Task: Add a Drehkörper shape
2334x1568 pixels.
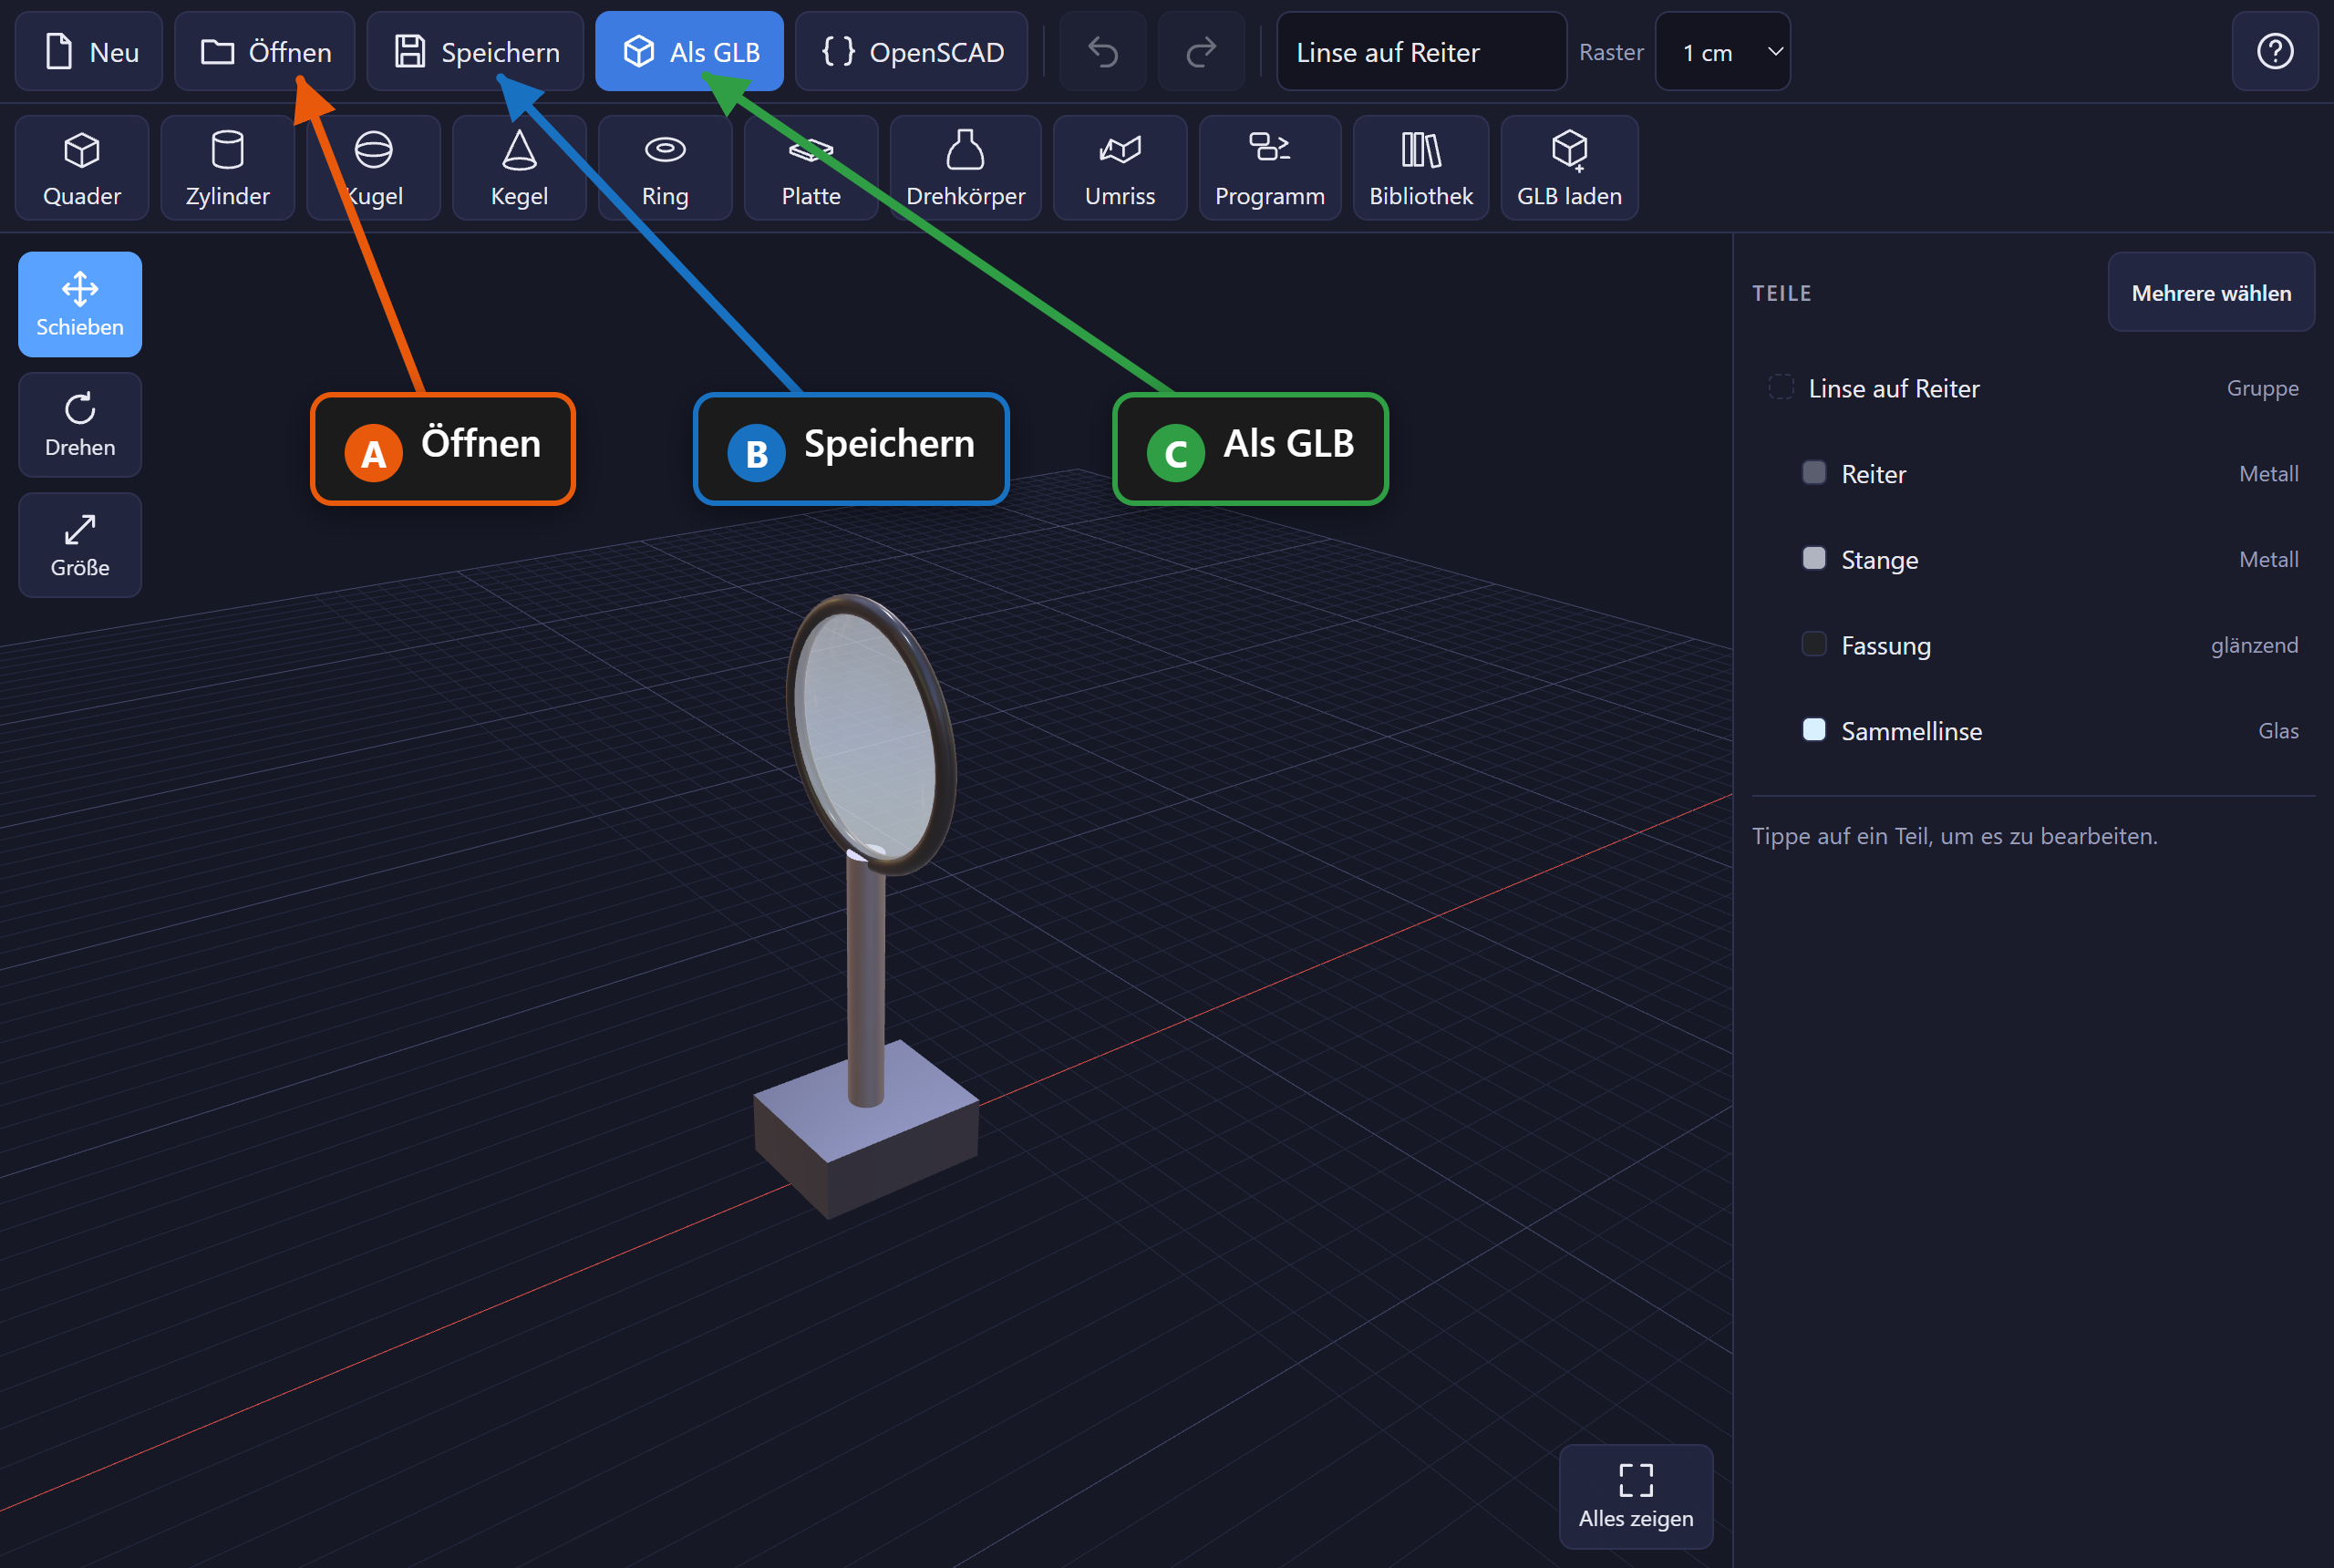Action: [966, 168]
